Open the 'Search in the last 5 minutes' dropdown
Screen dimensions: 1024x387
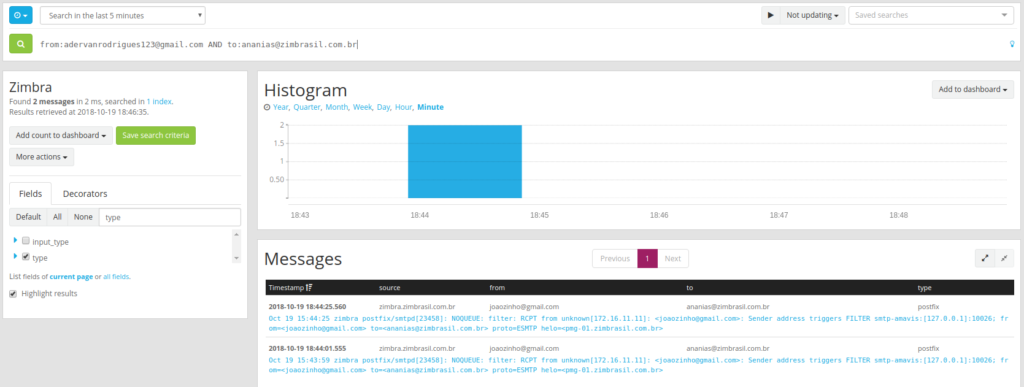point(123,15)
